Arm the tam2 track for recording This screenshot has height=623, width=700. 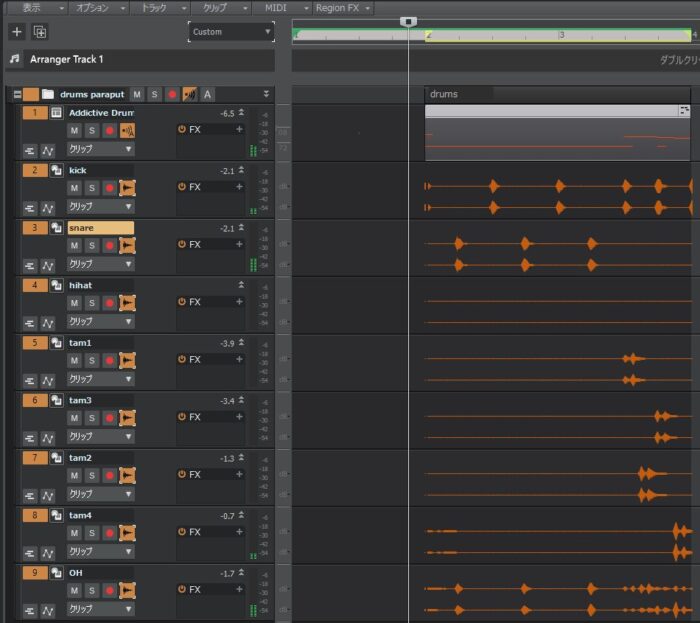(109, 476)
